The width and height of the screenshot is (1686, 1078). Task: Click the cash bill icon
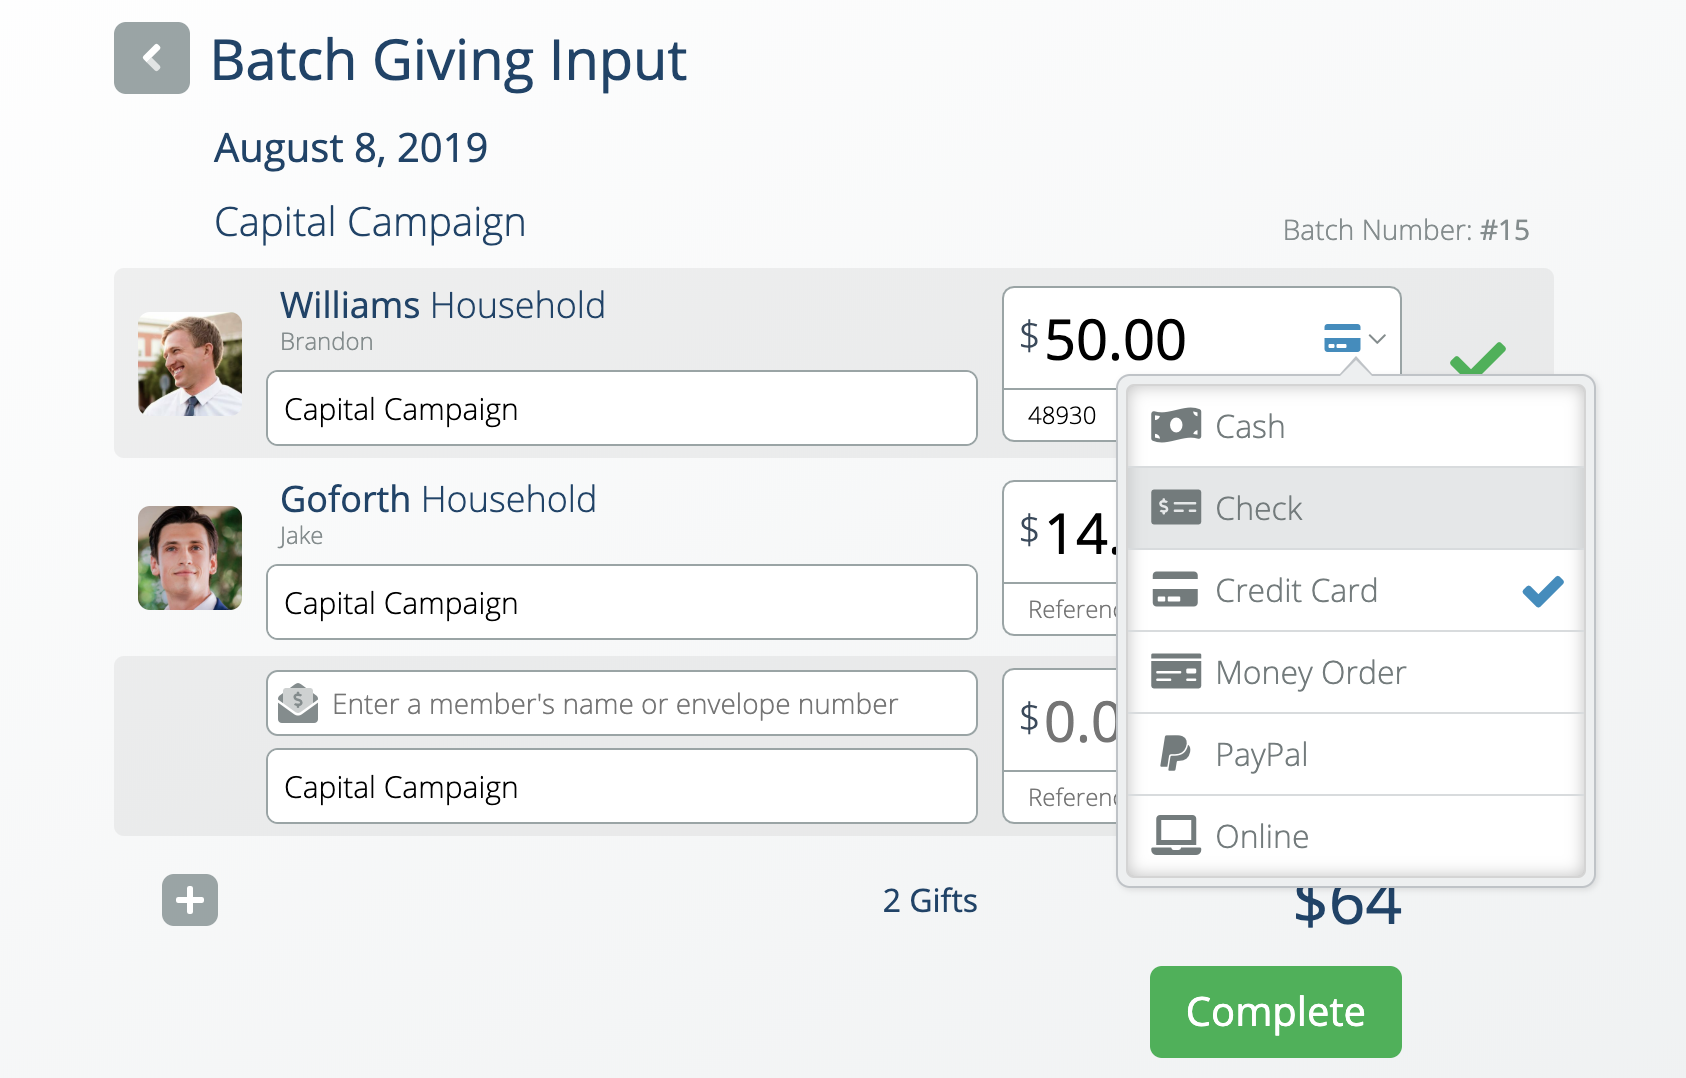coord(1176,426)
